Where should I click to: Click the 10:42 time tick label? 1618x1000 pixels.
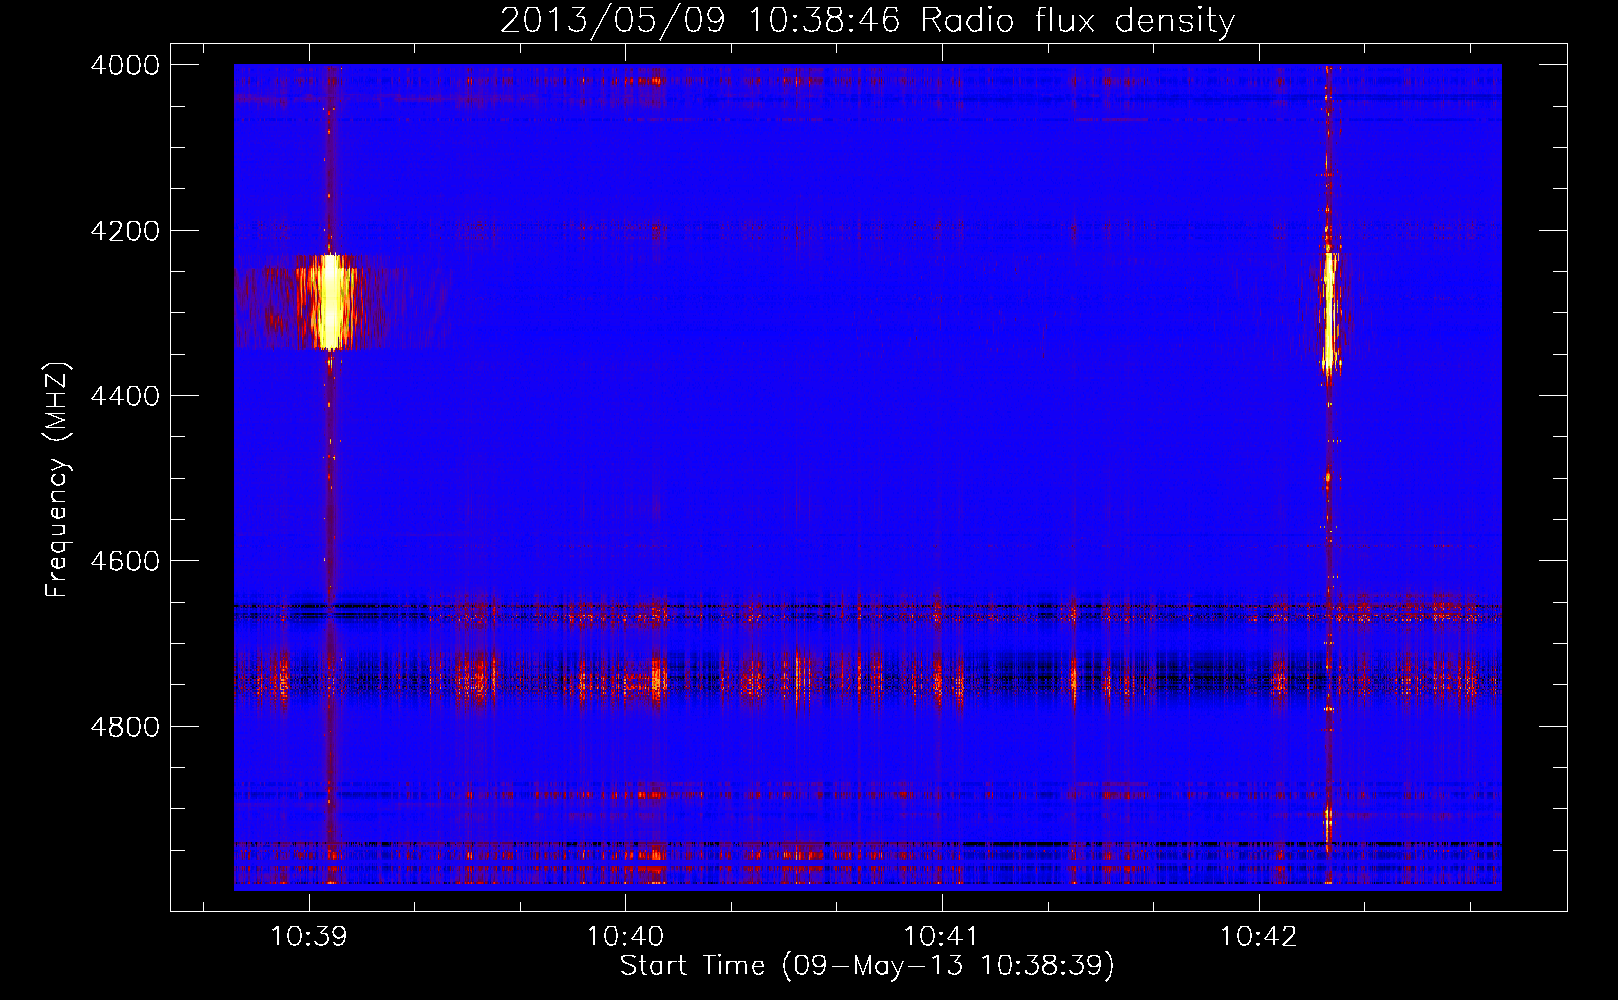(x=1258, y=937)
